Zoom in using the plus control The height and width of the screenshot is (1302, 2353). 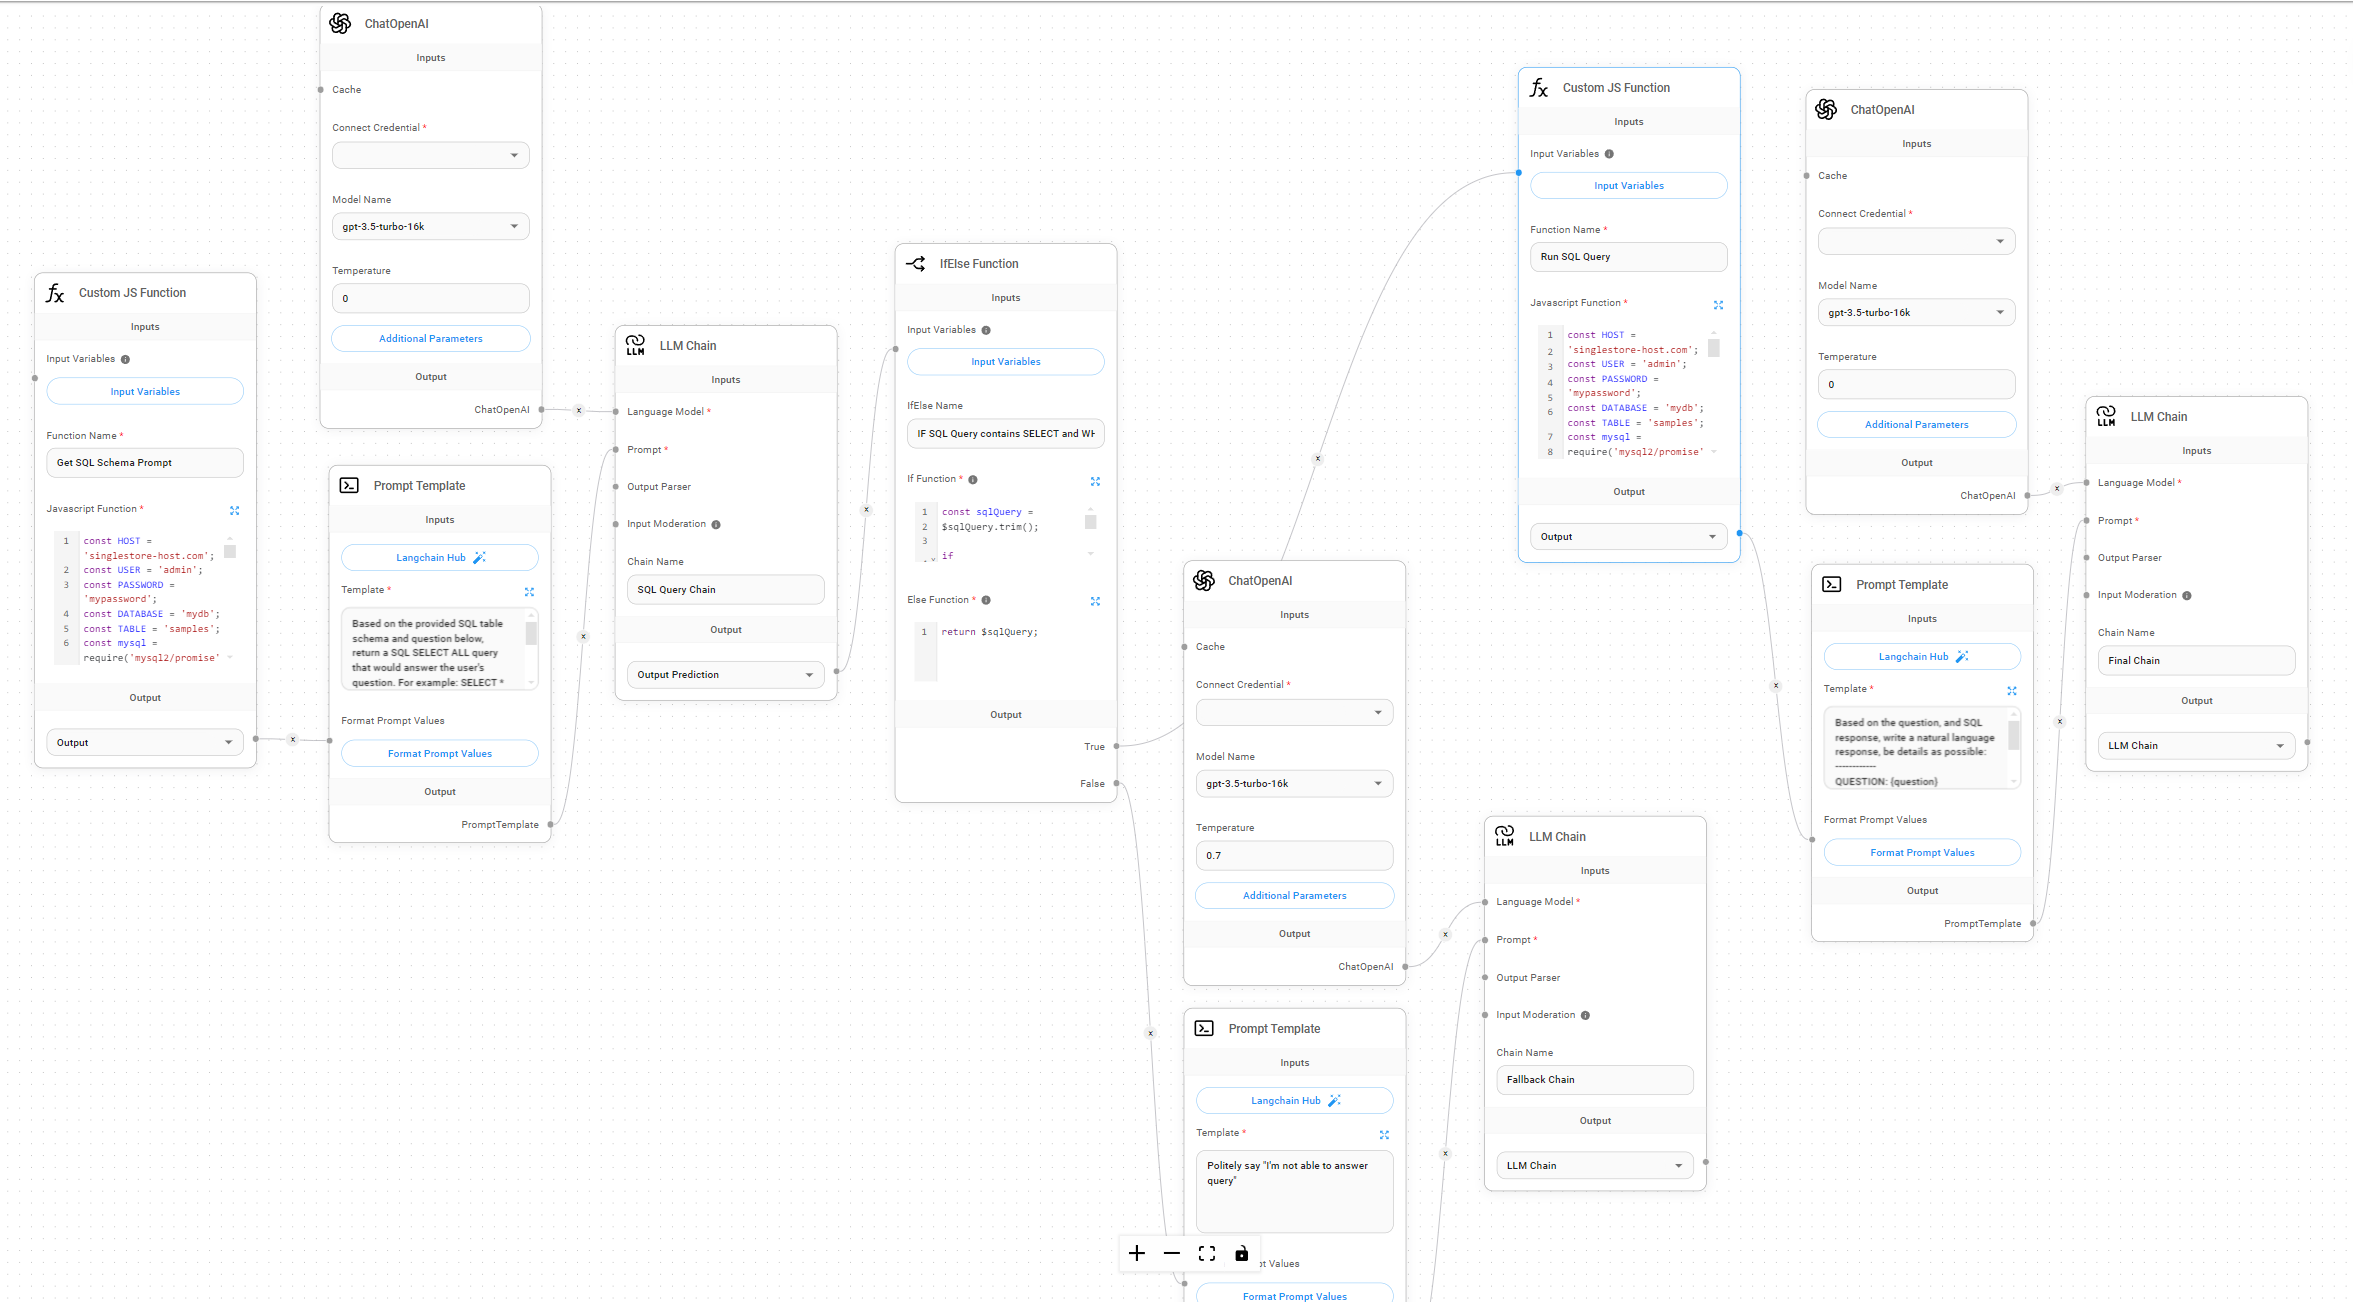coord(1137,1253)
